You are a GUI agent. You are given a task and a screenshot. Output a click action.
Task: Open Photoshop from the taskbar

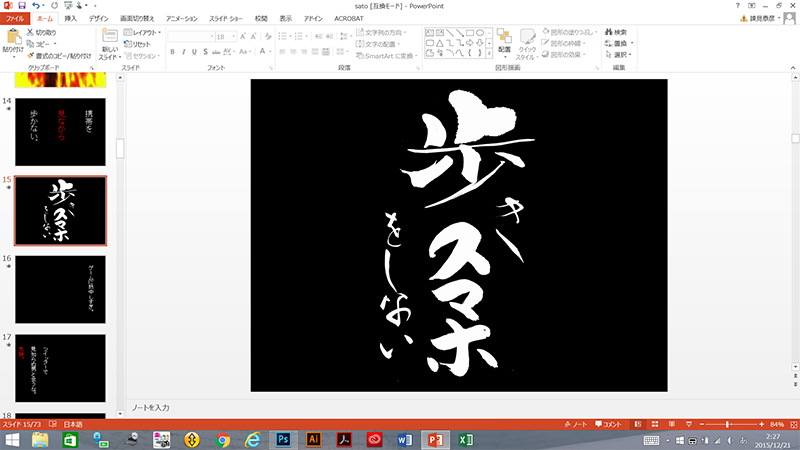click(x=283, y=440)
